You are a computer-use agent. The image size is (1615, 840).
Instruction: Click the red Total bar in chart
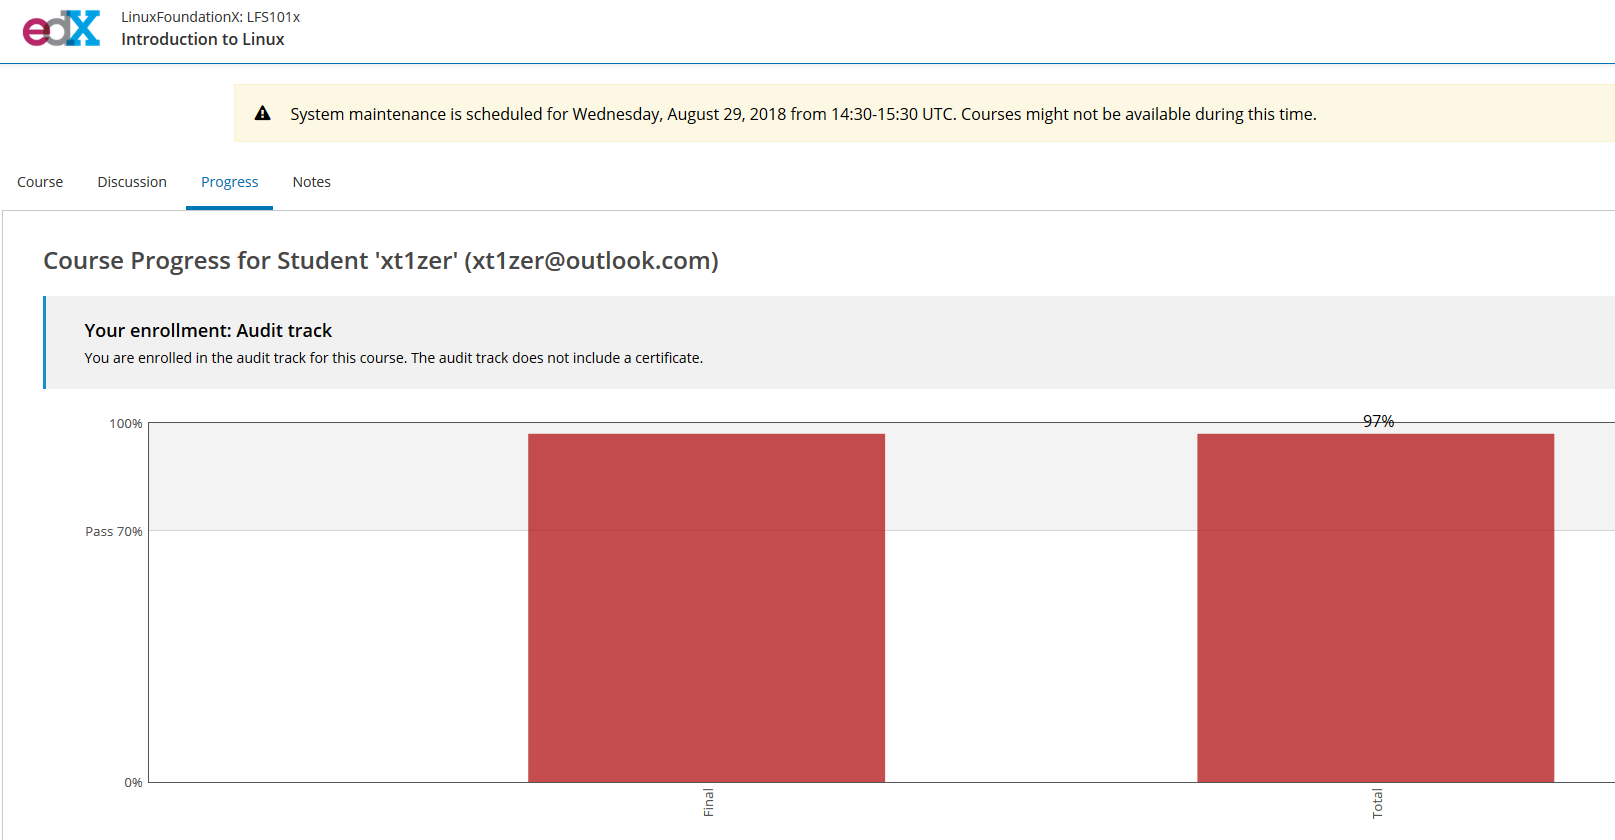pyautogui.click(x=1375, y=607)
